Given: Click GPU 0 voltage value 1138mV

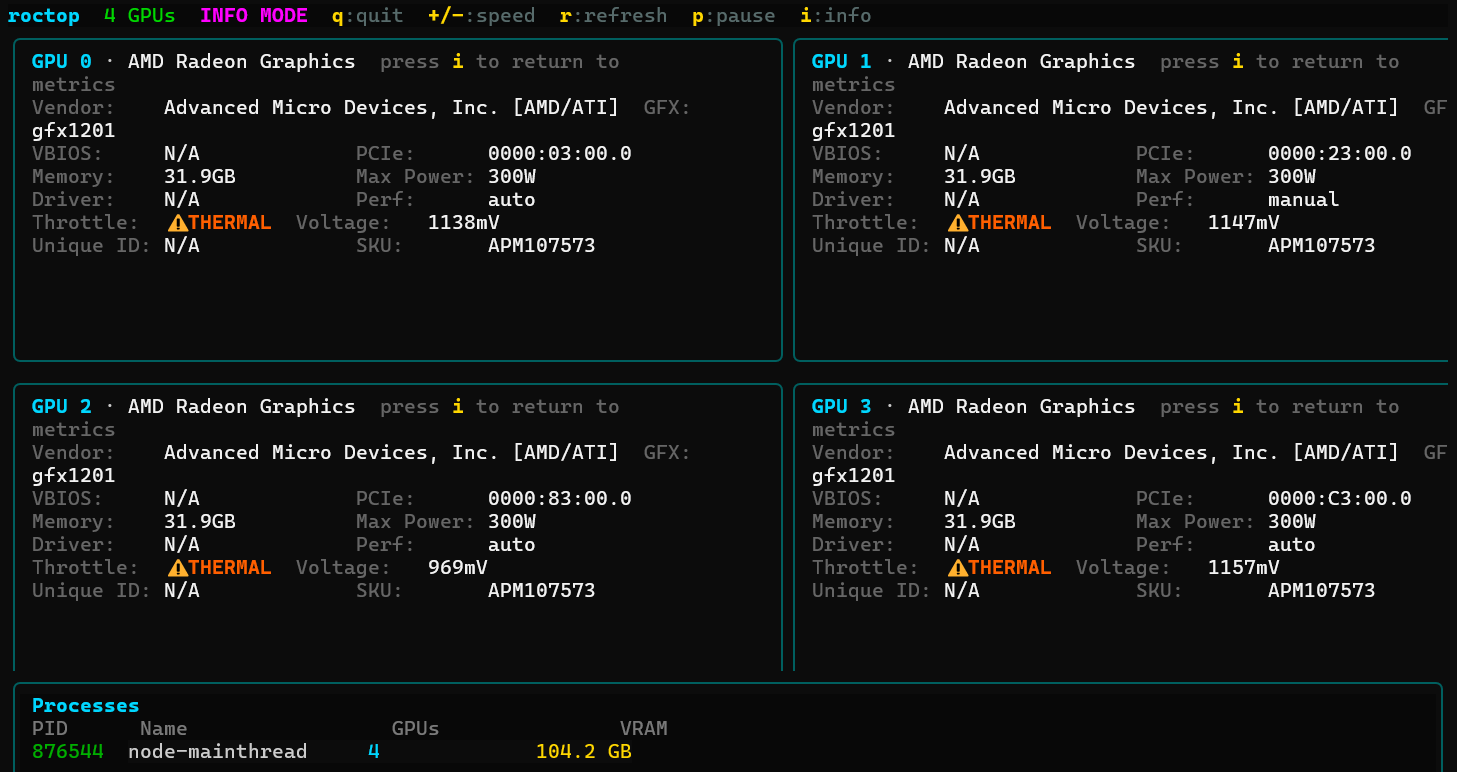Looking at the screenshot, I should click(464, 223).
